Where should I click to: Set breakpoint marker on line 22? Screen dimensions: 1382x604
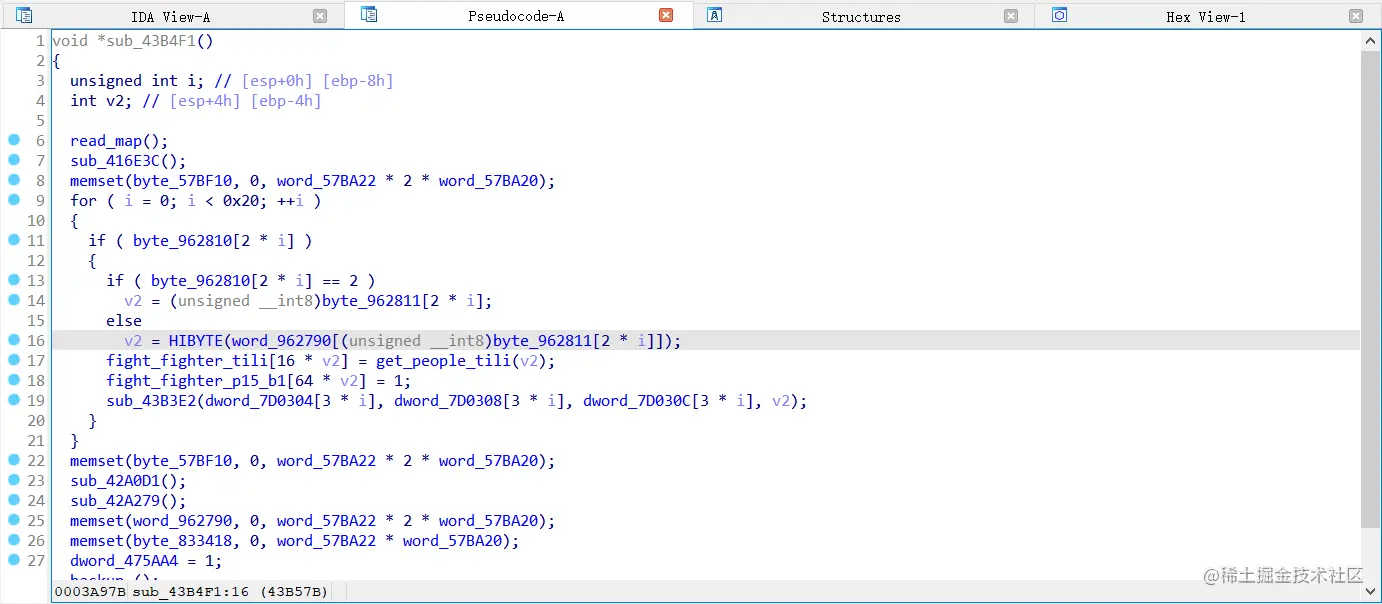tap(14, 460)
